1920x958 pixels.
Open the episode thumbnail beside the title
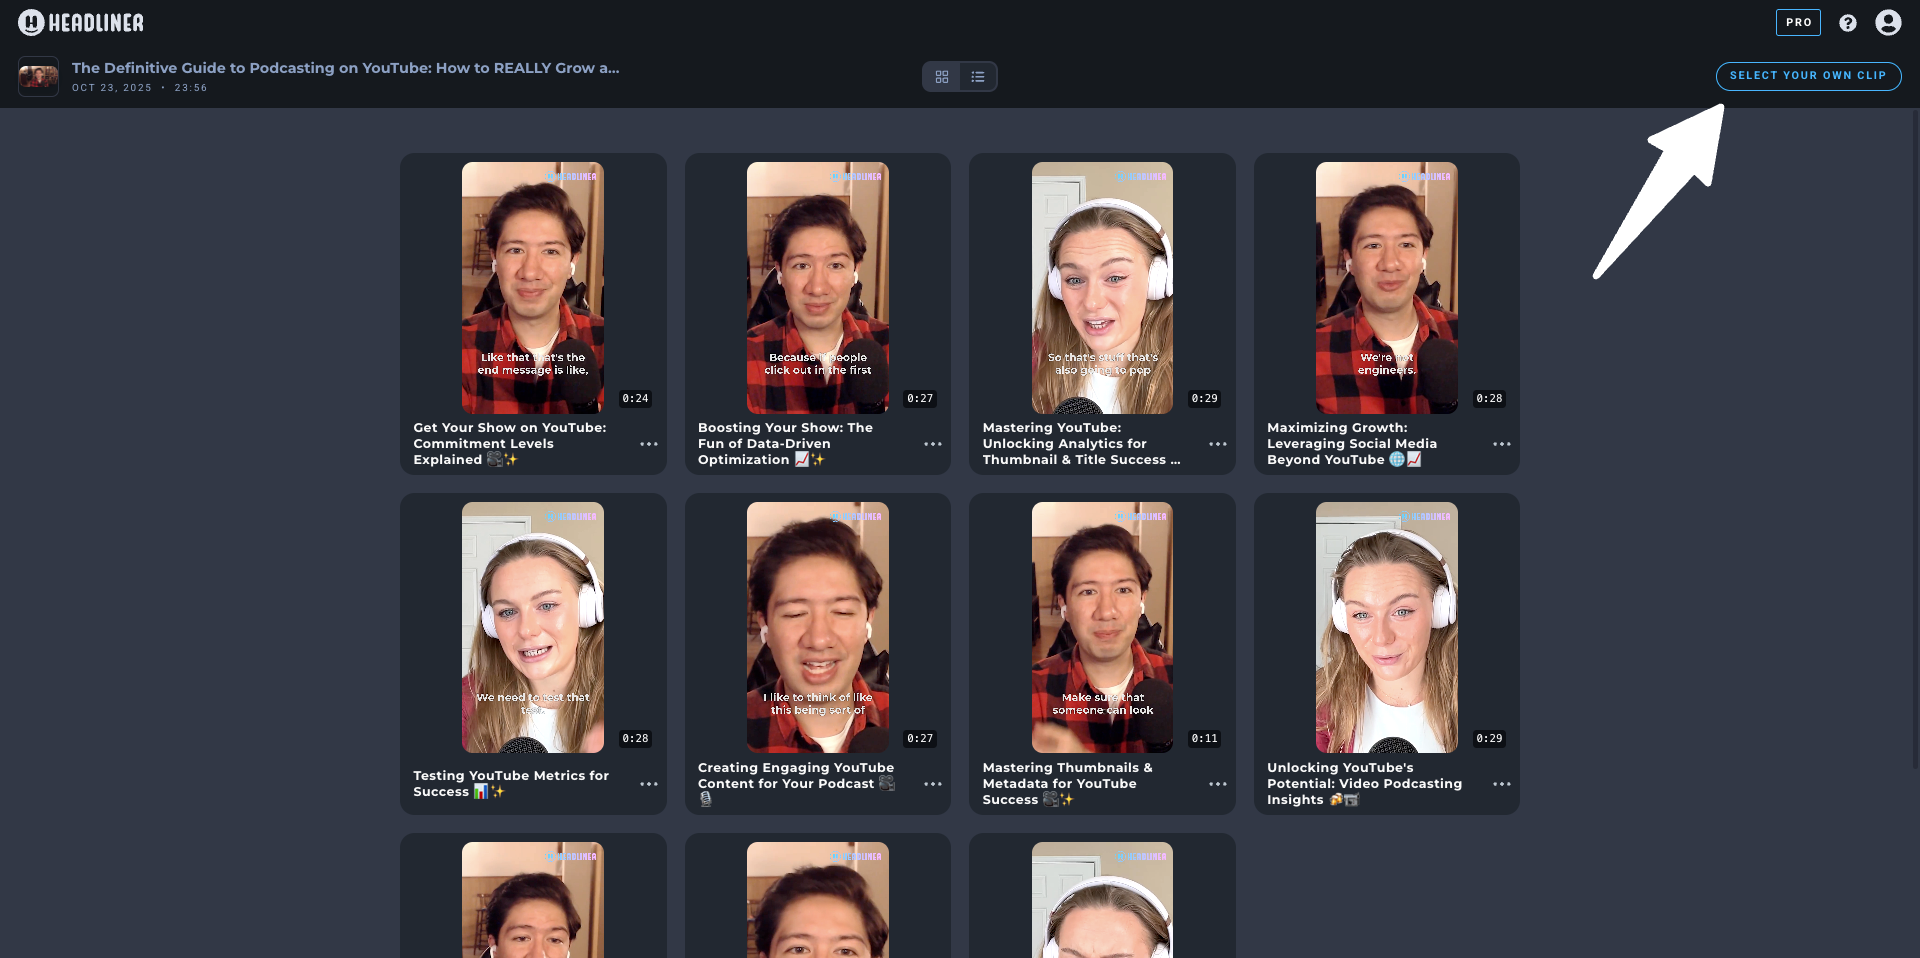39,77
